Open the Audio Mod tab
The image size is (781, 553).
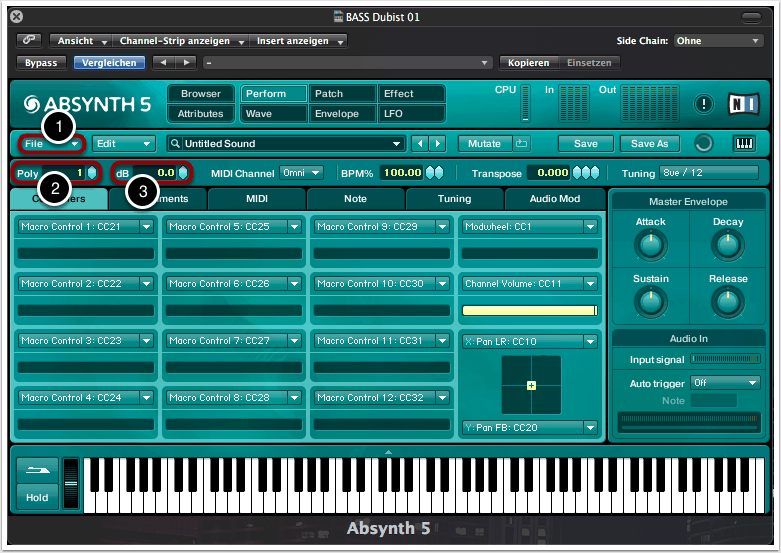pyautogui.click(x=554, y=199)
